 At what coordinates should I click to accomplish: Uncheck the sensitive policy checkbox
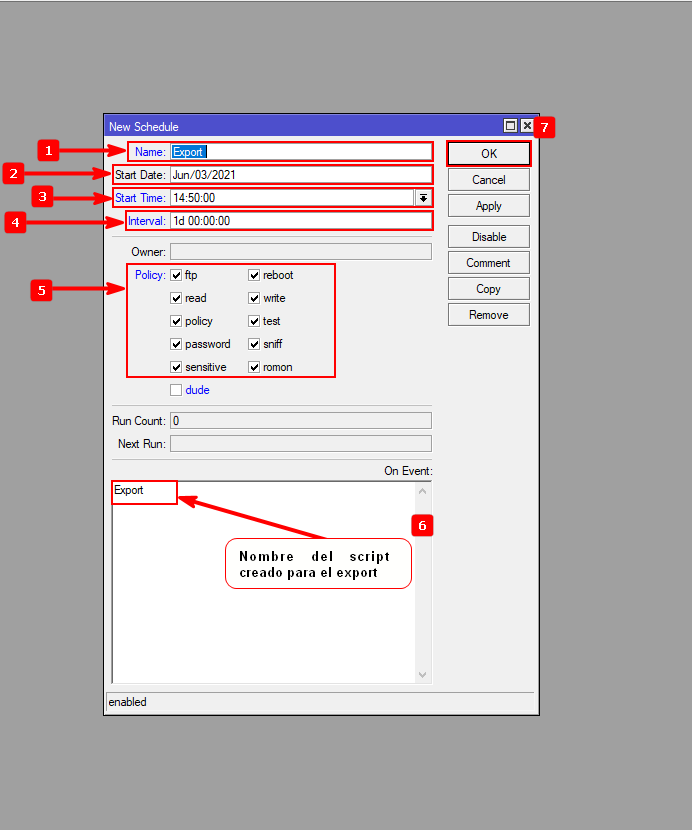(176, 367)
